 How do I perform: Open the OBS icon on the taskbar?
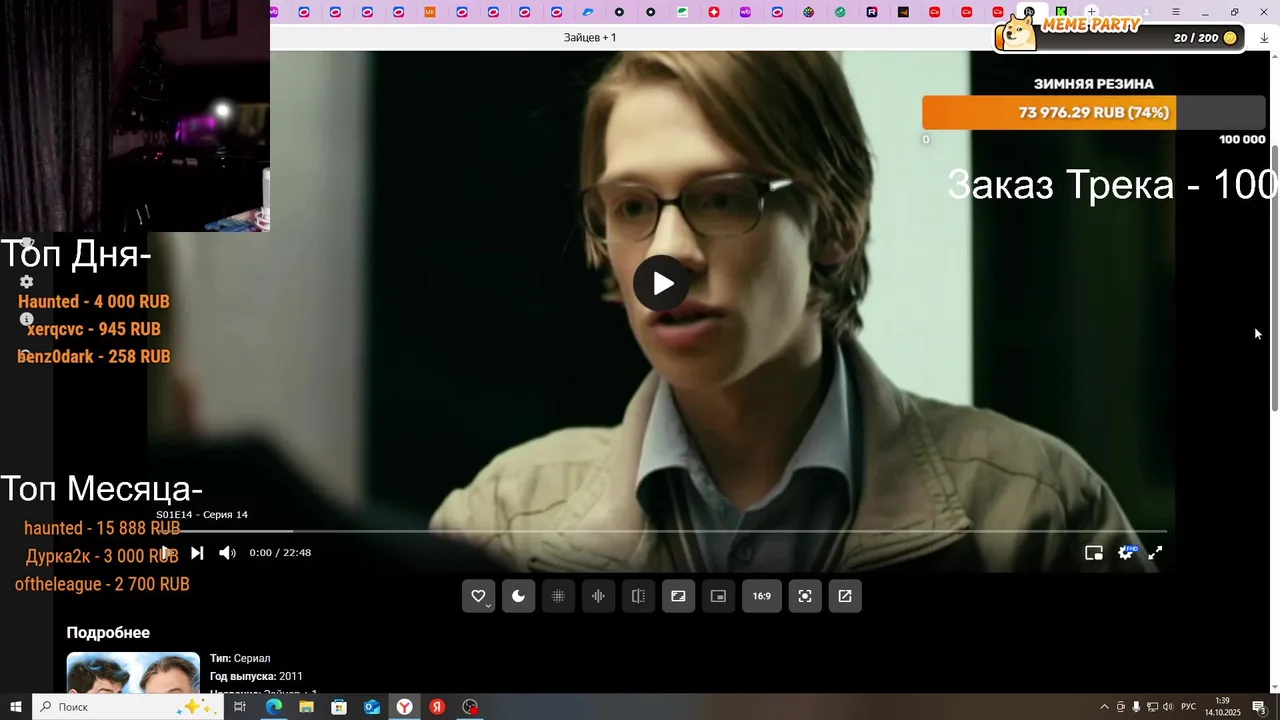(x=470, y=707)
